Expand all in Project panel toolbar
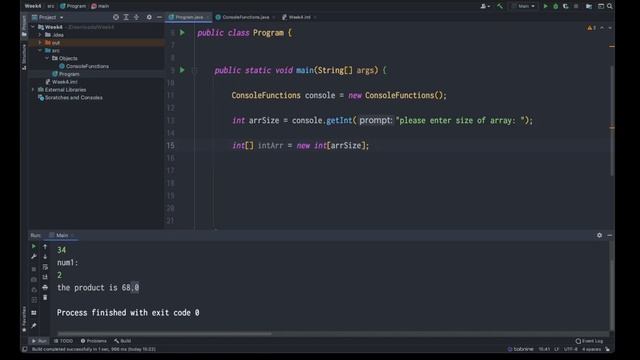Viewport: 640px width, 360px height. point(126,17)
